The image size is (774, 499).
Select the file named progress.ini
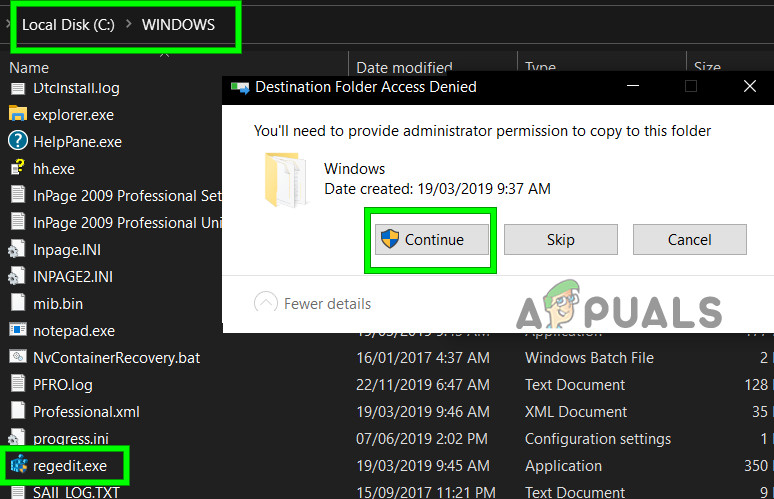[x=71, y=438]
